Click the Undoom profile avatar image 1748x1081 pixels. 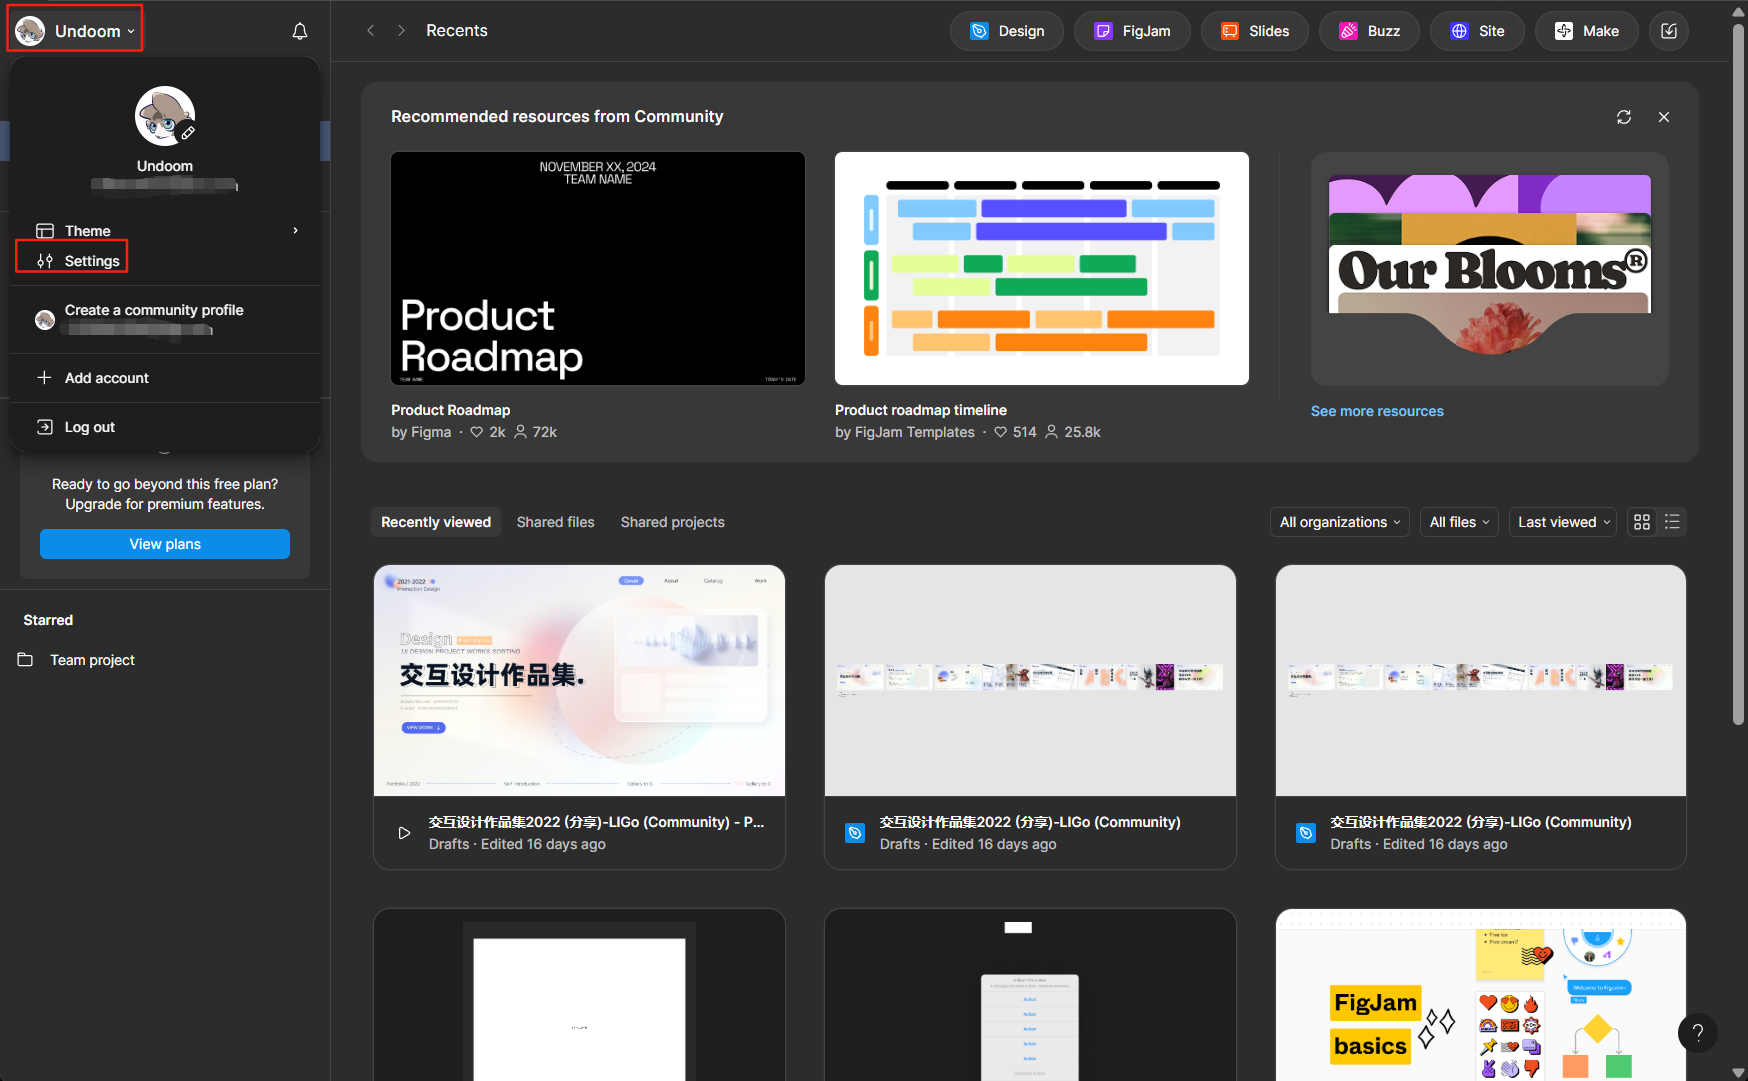[x=164, y=116]
